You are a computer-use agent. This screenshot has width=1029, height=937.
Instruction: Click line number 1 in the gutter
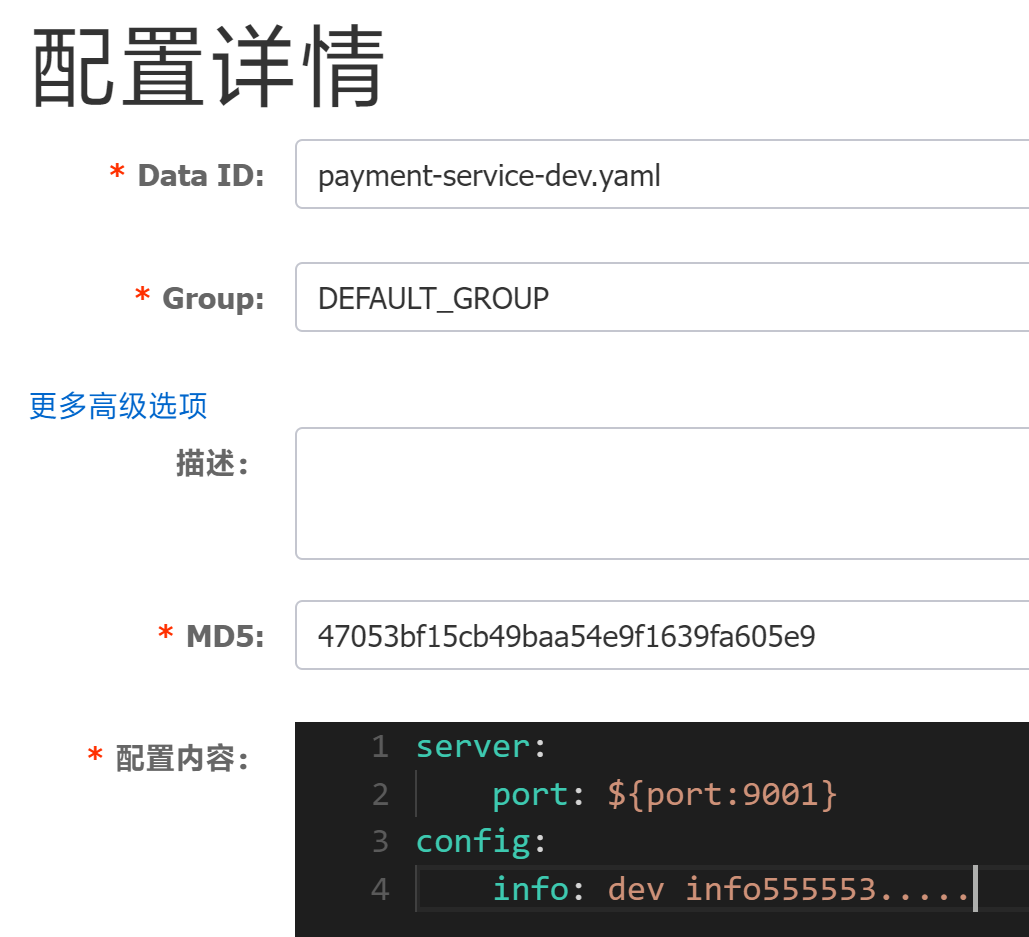tap(380, 746)
